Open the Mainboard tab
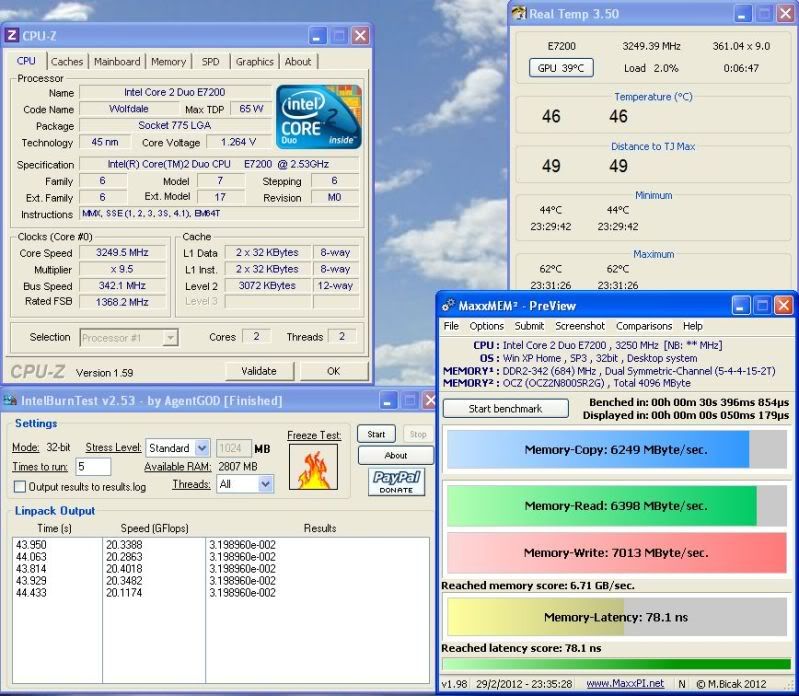Screen dimensions: 799x696 (117, 62)
